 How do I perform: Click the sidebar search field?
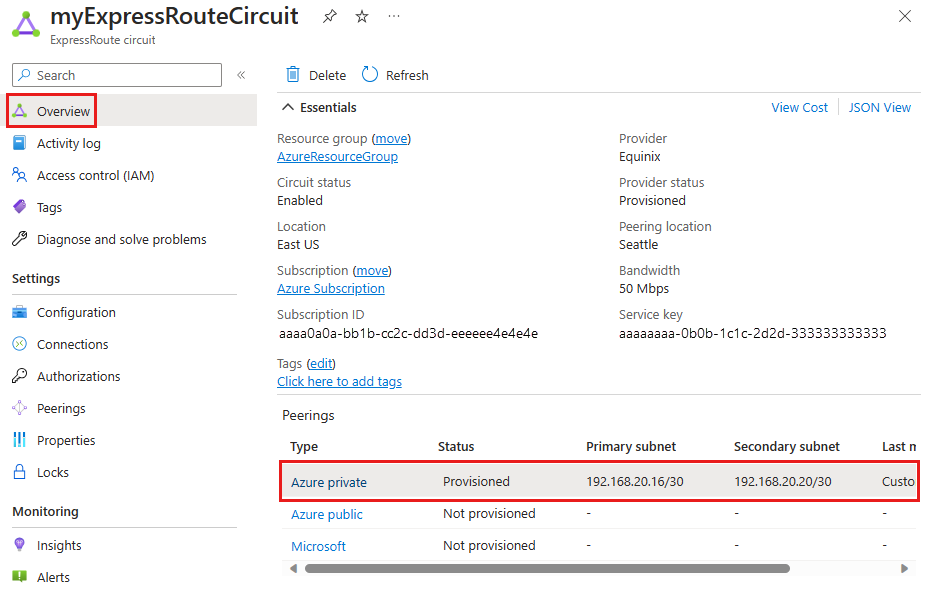pos(116,74)
